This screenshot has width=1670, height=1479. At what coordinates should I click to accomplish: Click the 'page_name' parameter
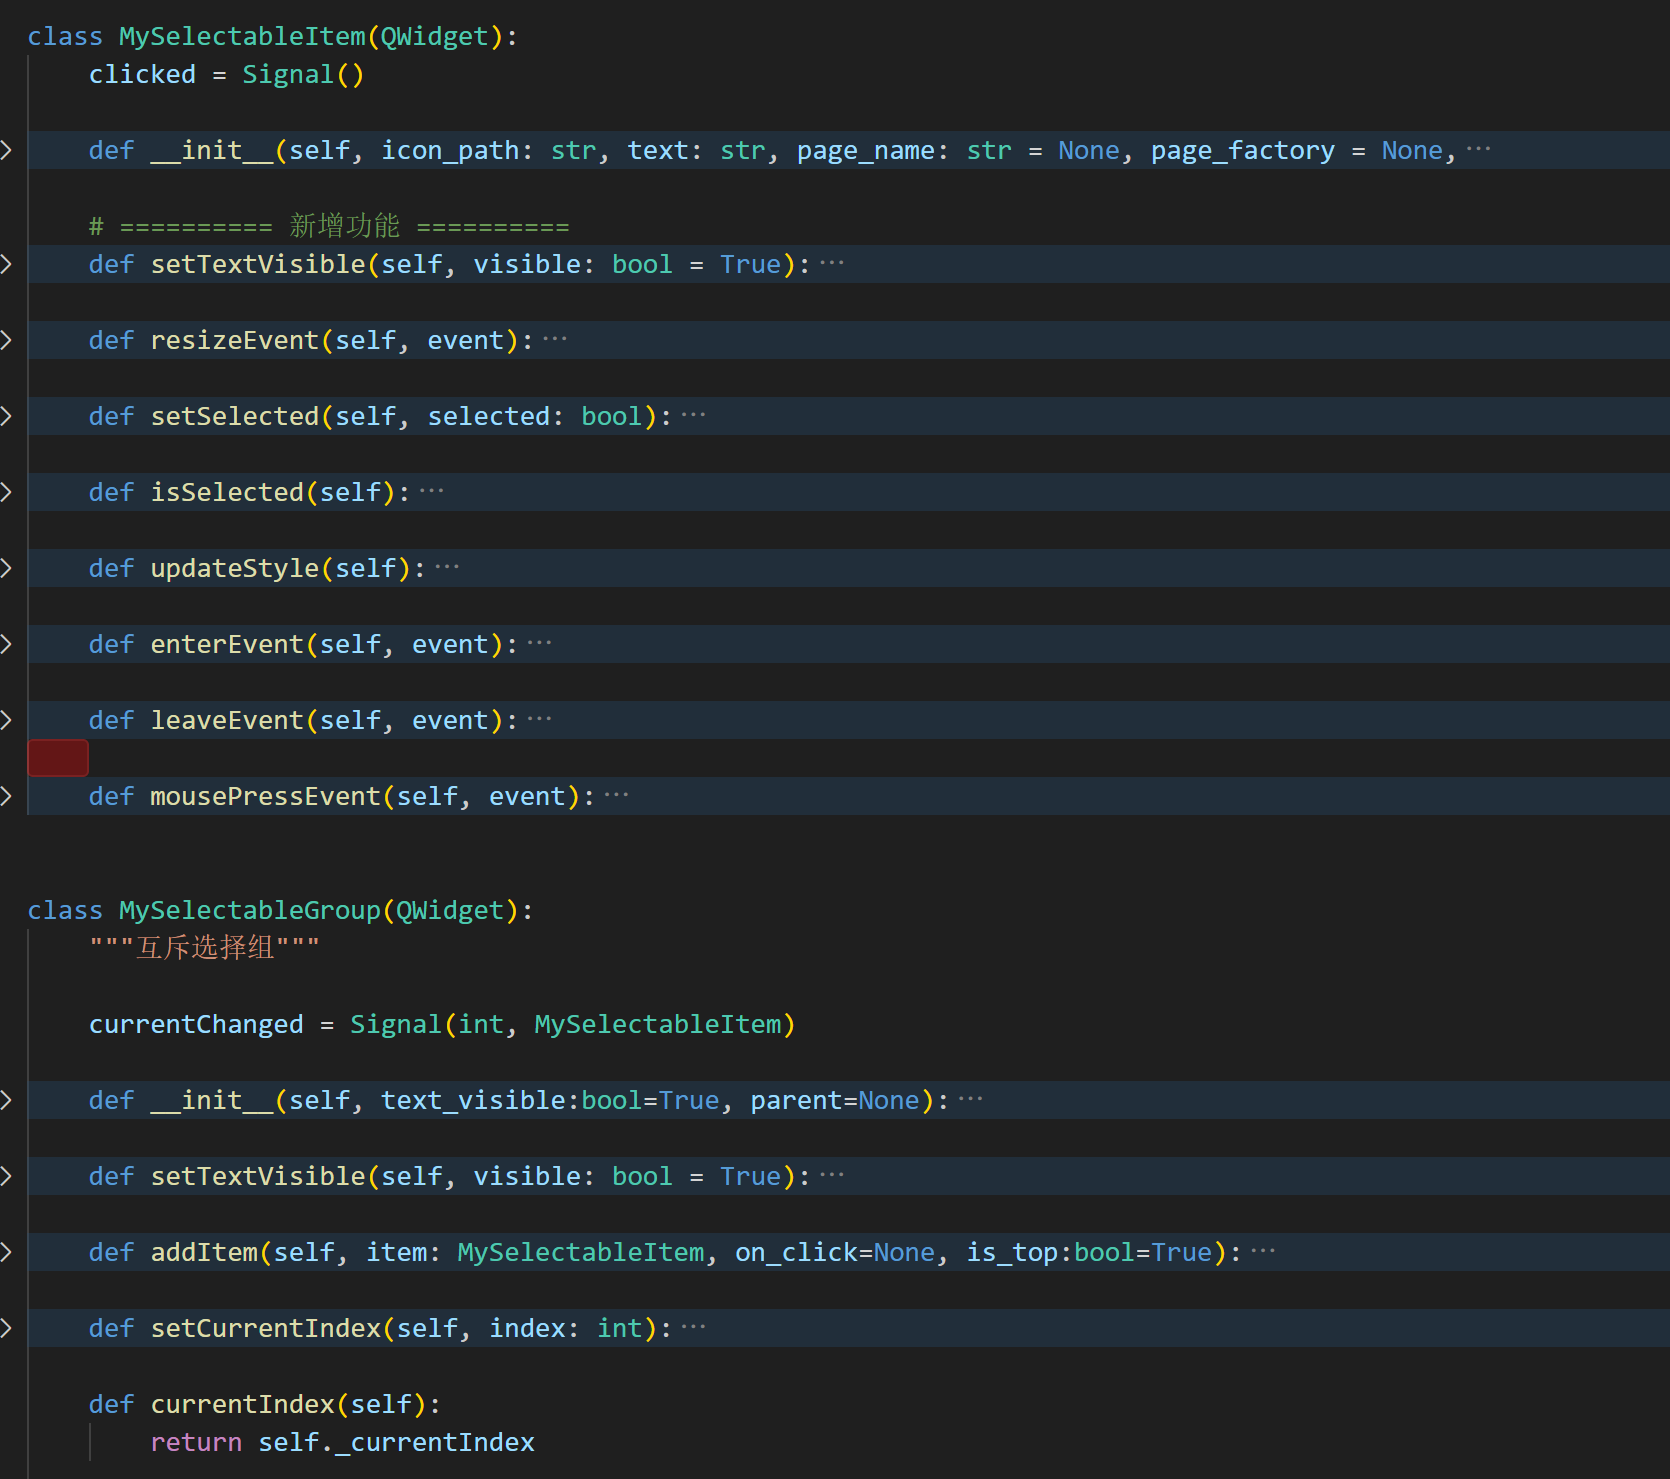[x=866, y=151]
